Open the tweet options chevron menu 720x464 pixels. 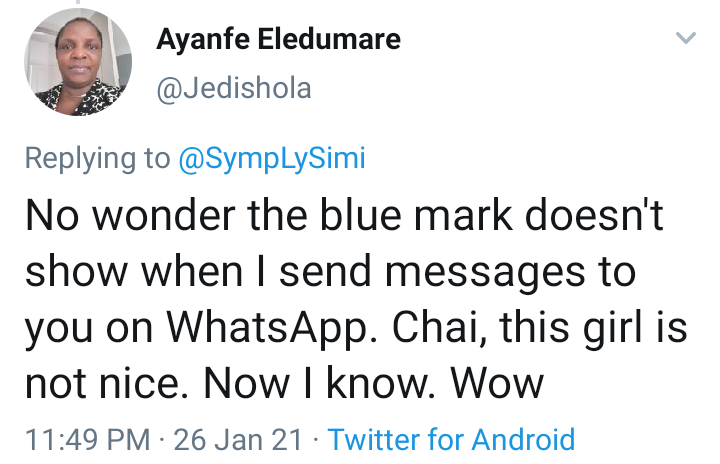click(x=686, y=40)
